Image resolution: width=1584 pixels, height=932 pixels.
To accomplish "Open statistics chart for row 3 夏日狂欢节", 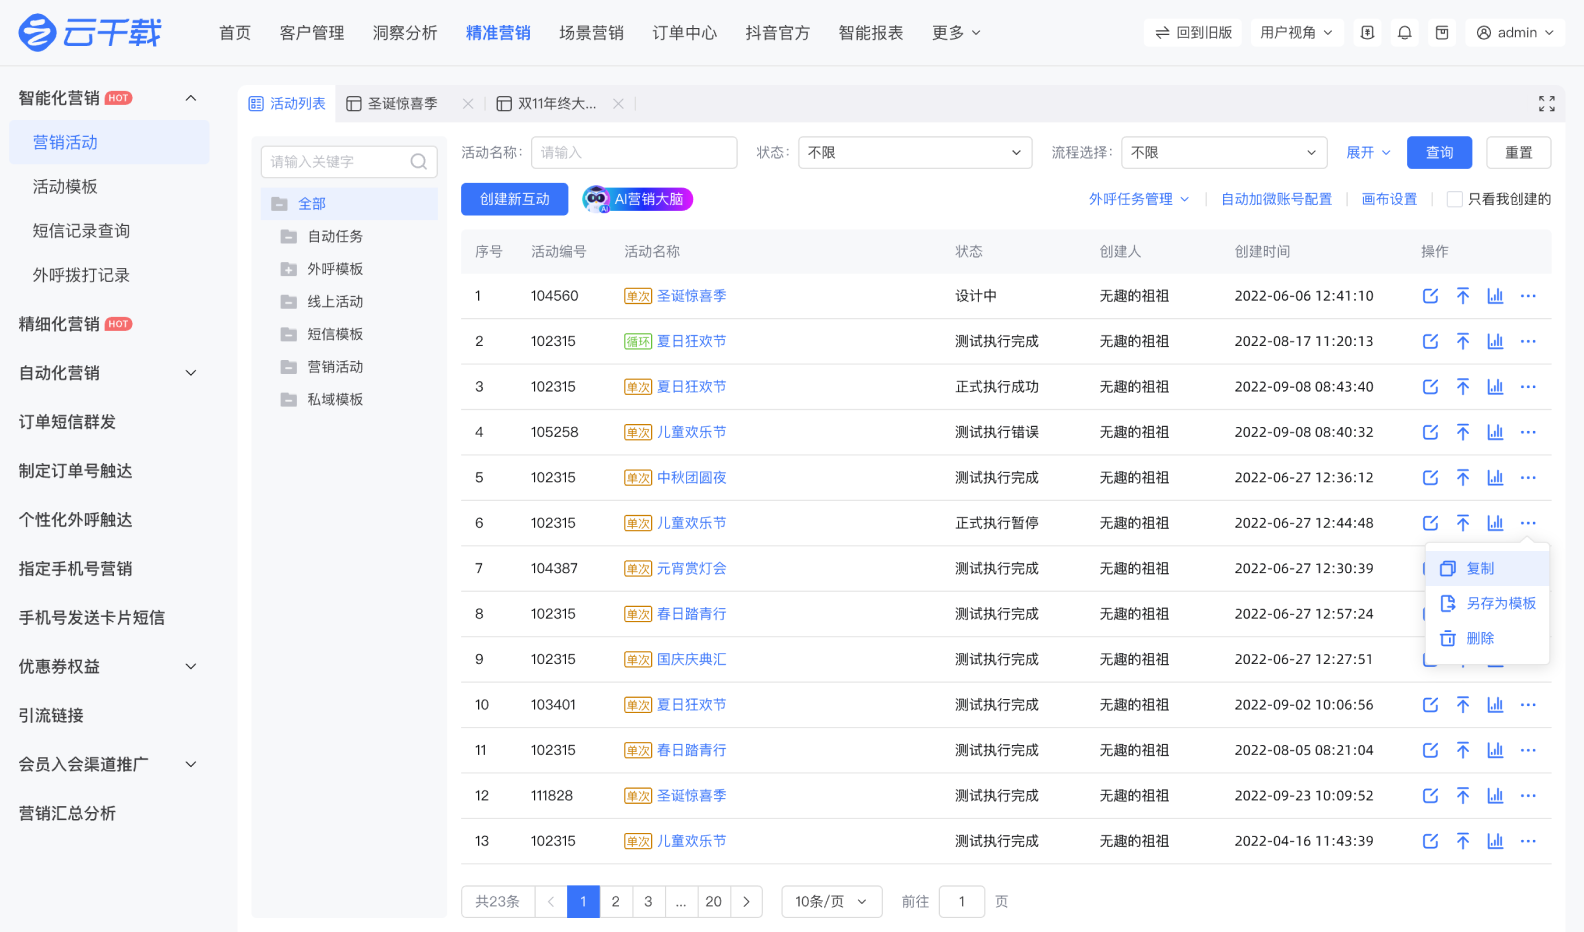I will tap(1495, 387).
